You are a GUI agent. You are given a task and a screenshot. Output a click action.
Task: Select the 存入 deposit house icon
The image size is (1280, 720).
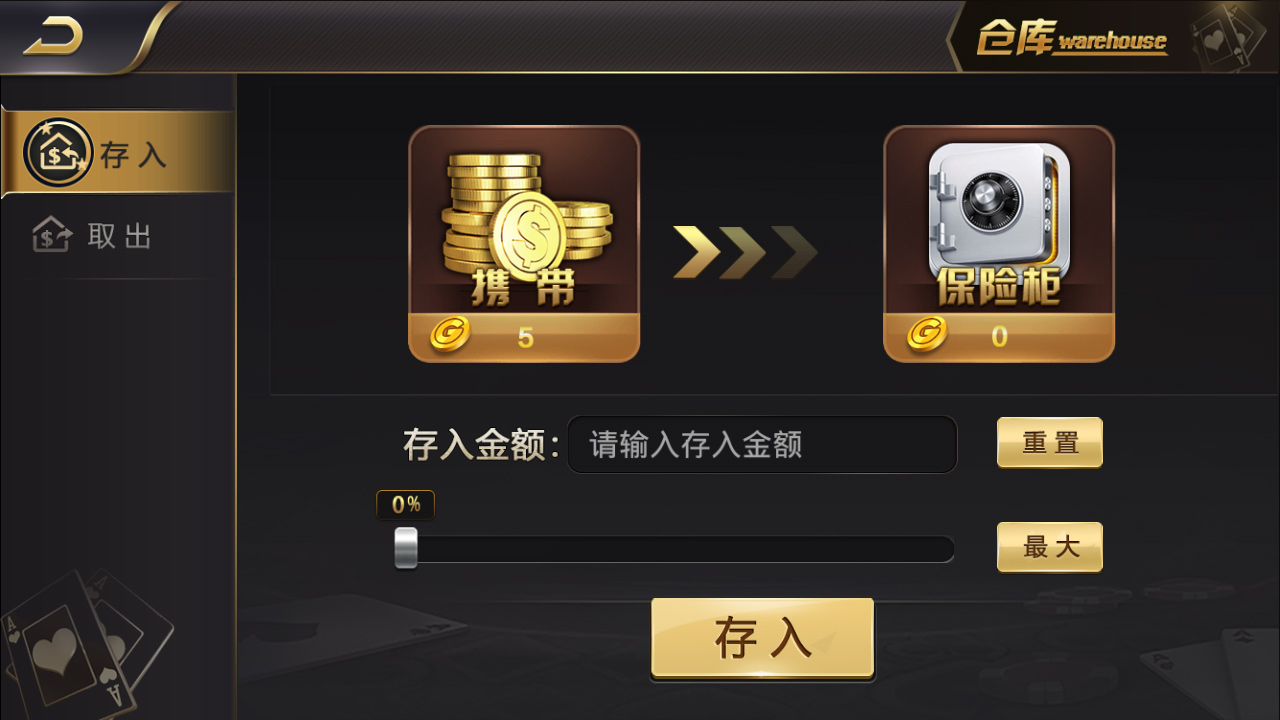(x=57, y=153)
